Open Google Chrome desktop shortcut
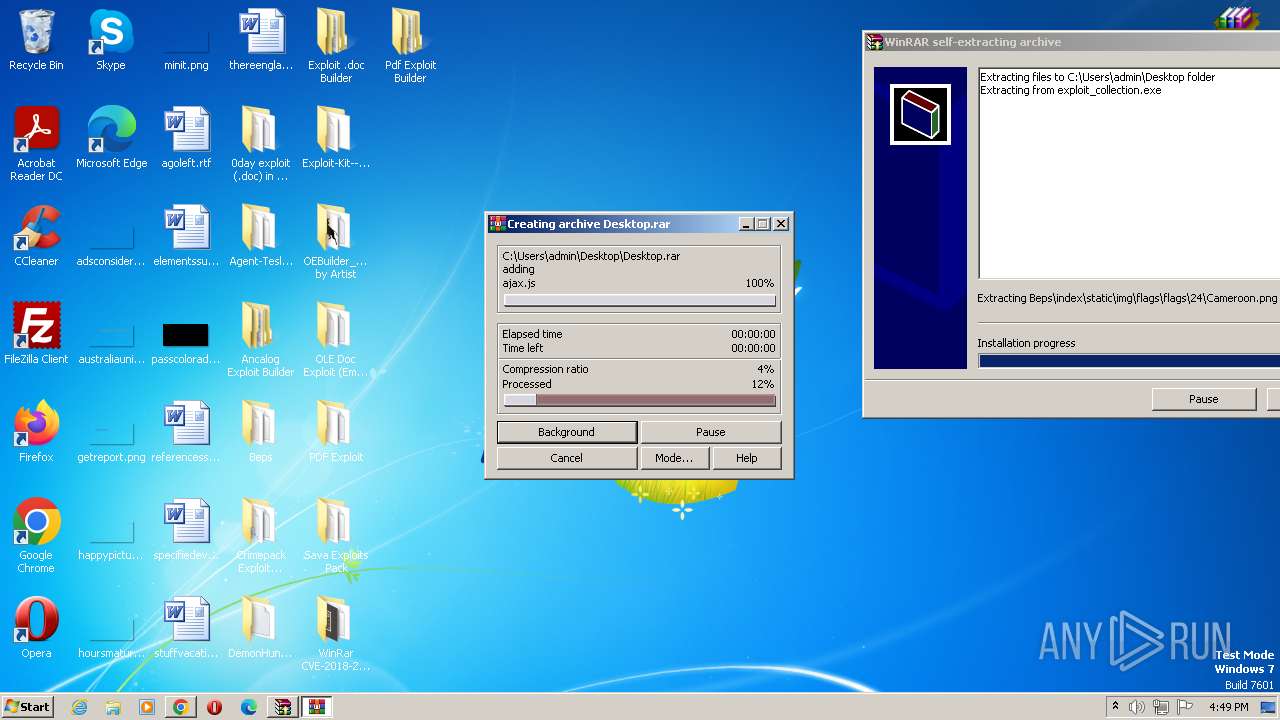Image resolution: width=1280 pixels, height=720 pixels. [36, 537]
